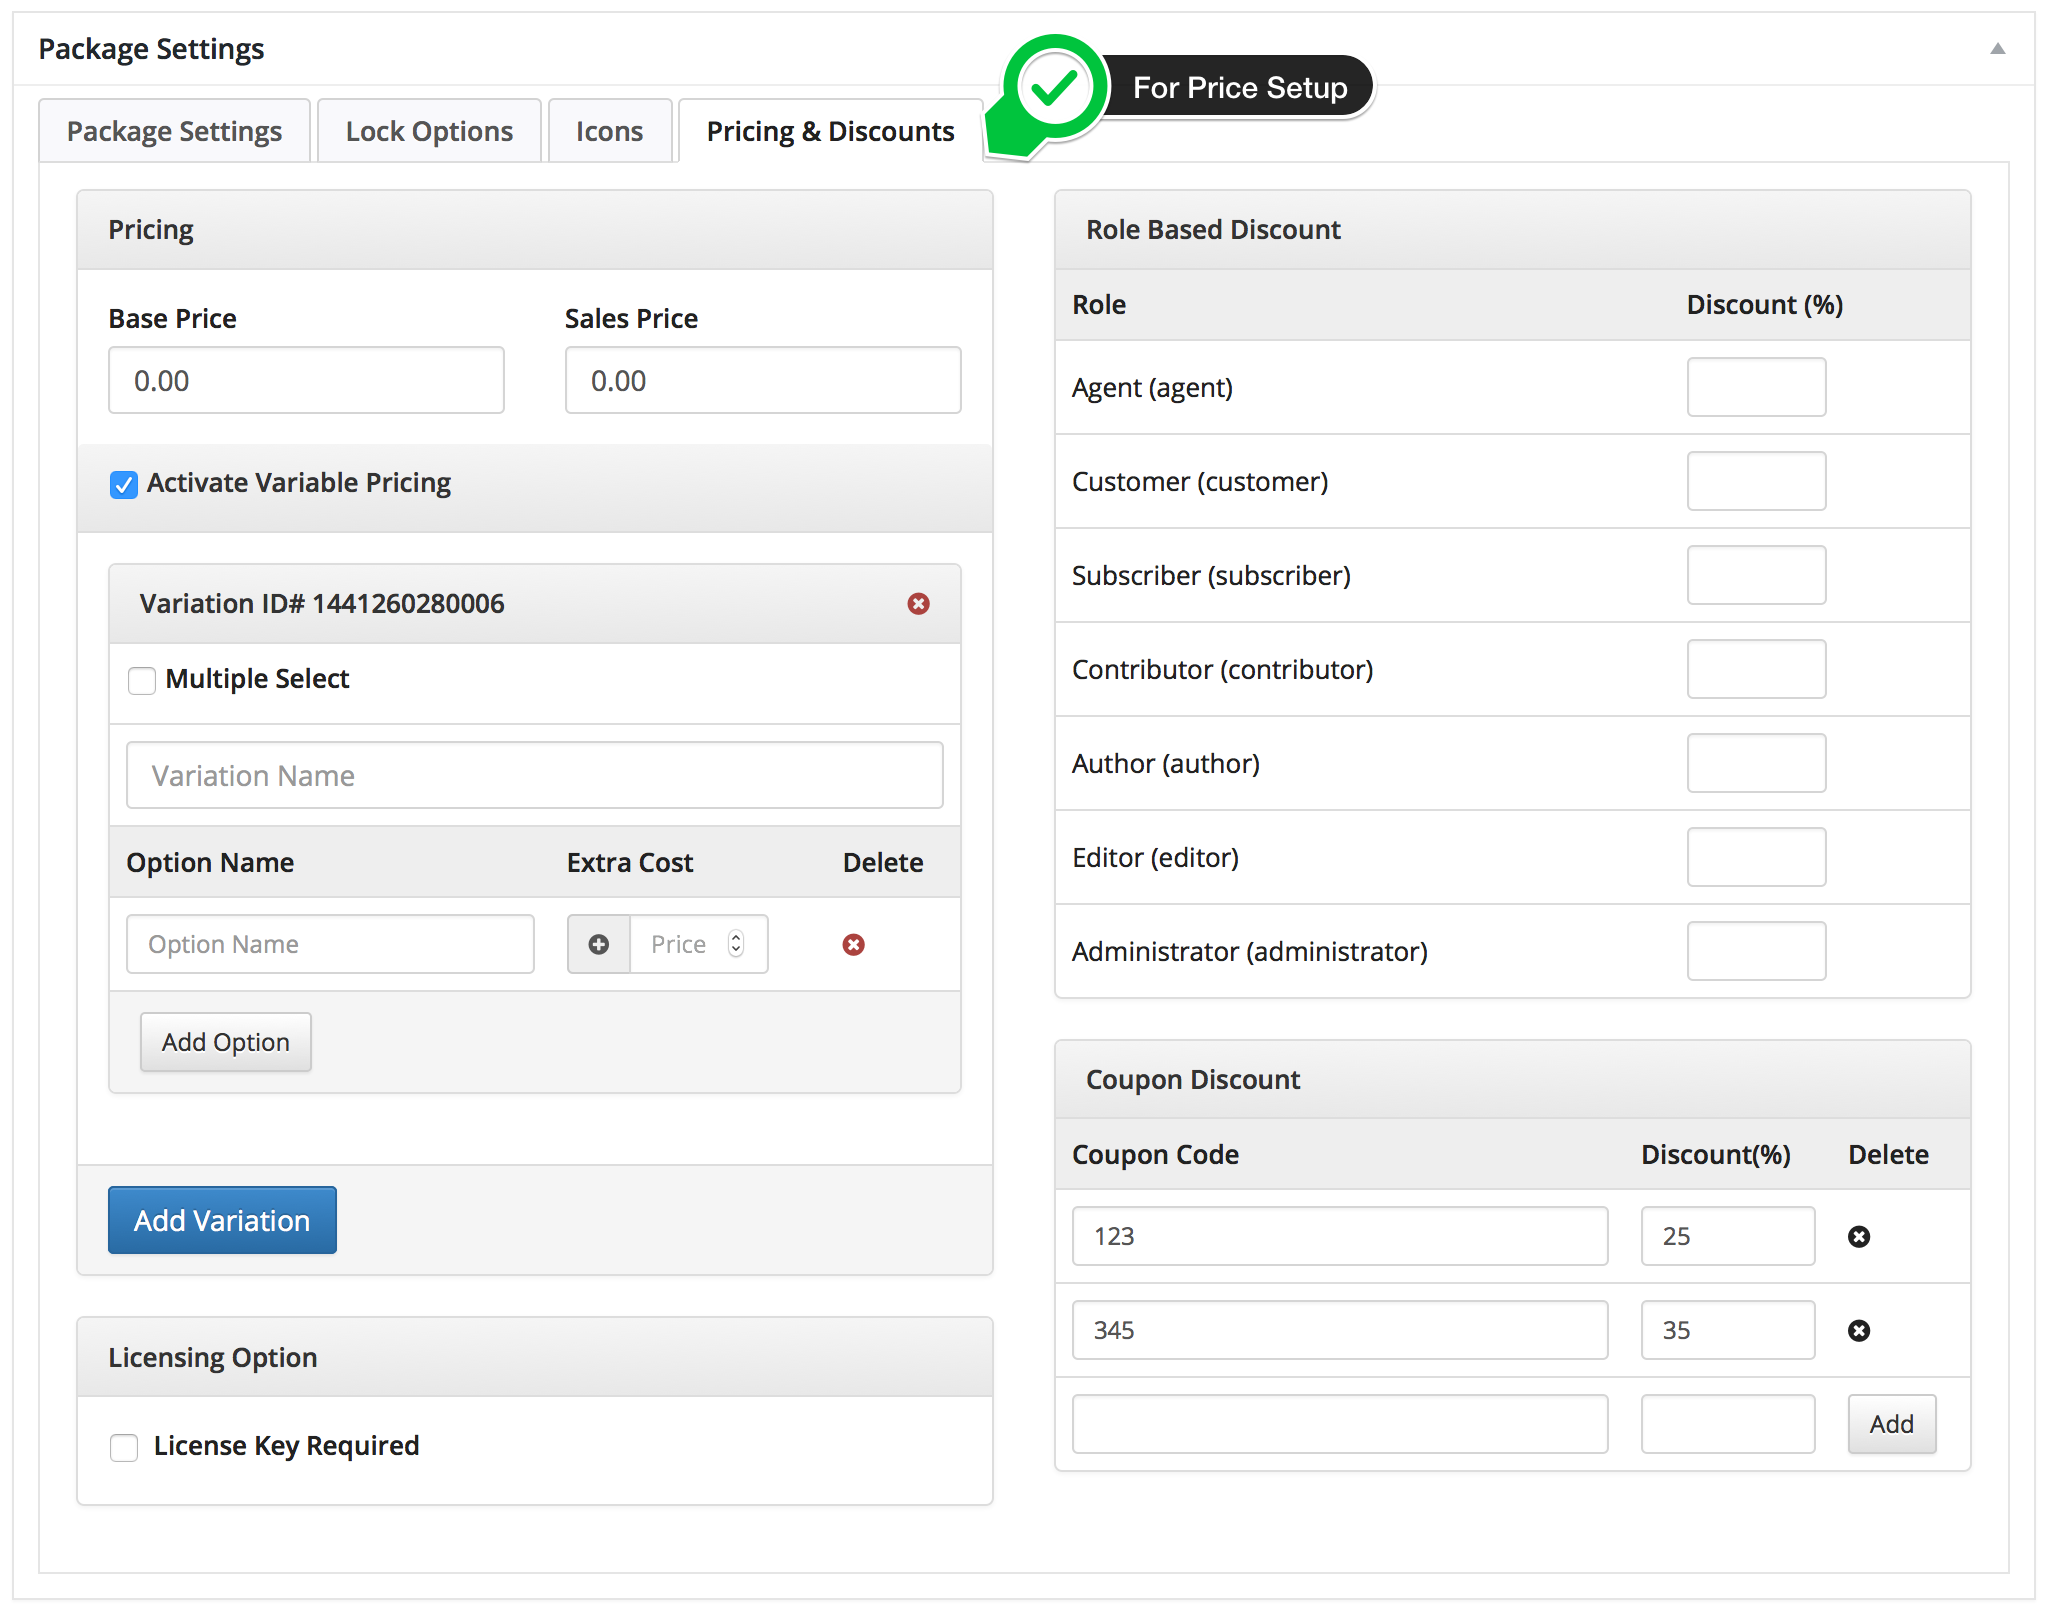The height and width of the screenshot is (1612, 2048).
Task: Click the Price extra cost input
Action: (698, 944)
